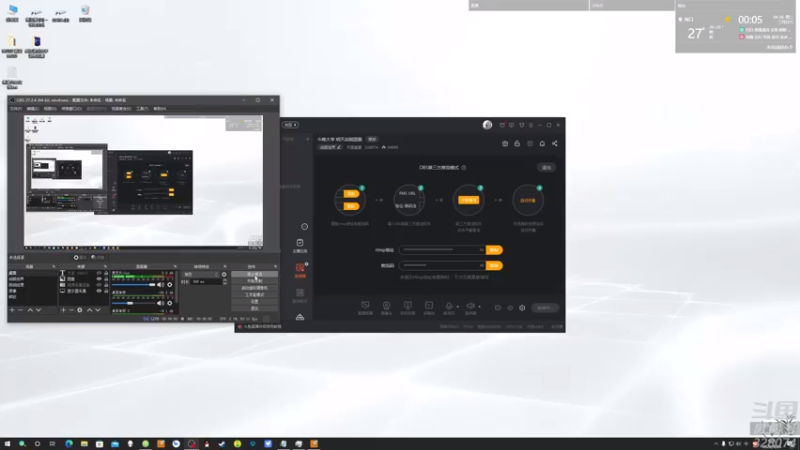Toggle lock of text source in OBS
Image resolution: width=800 pixels, height=450 pixels.
tap(106, 273)
